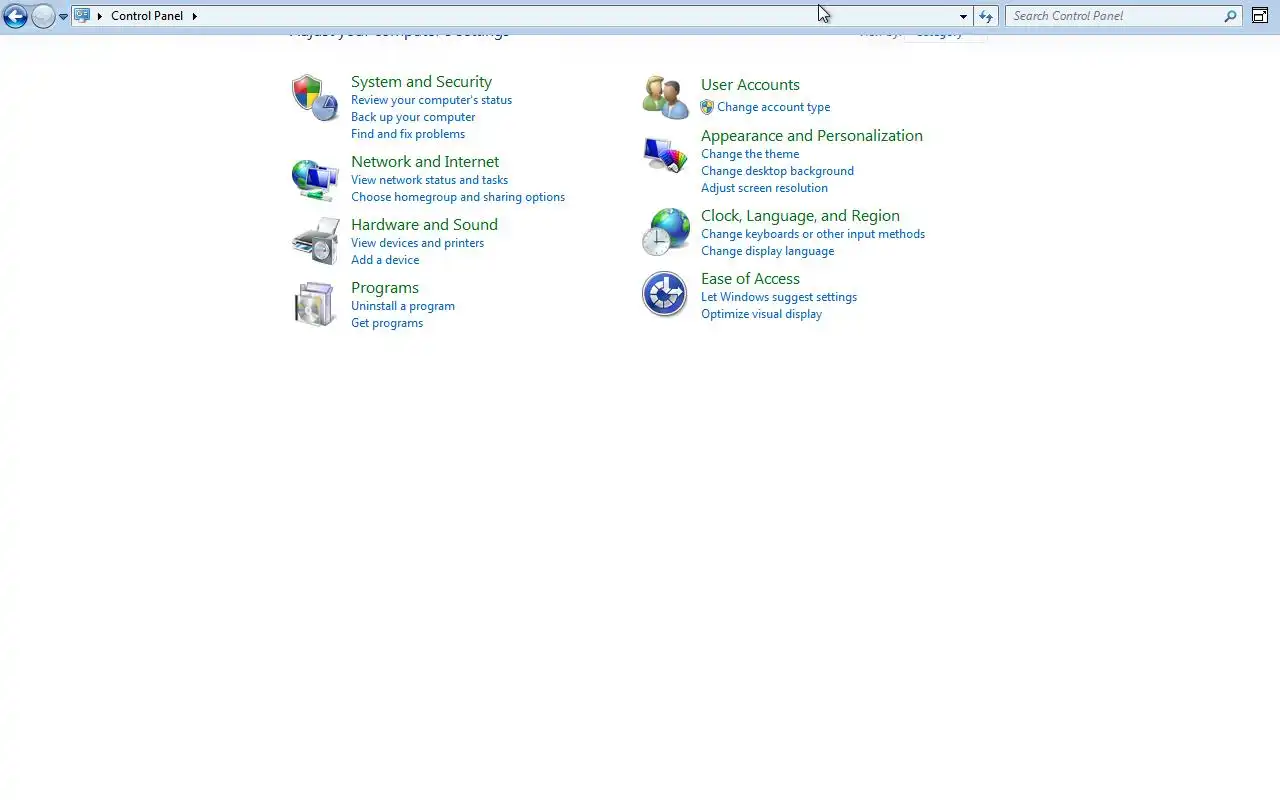
Task: Click Change the theme
Action: coord(750,154)
